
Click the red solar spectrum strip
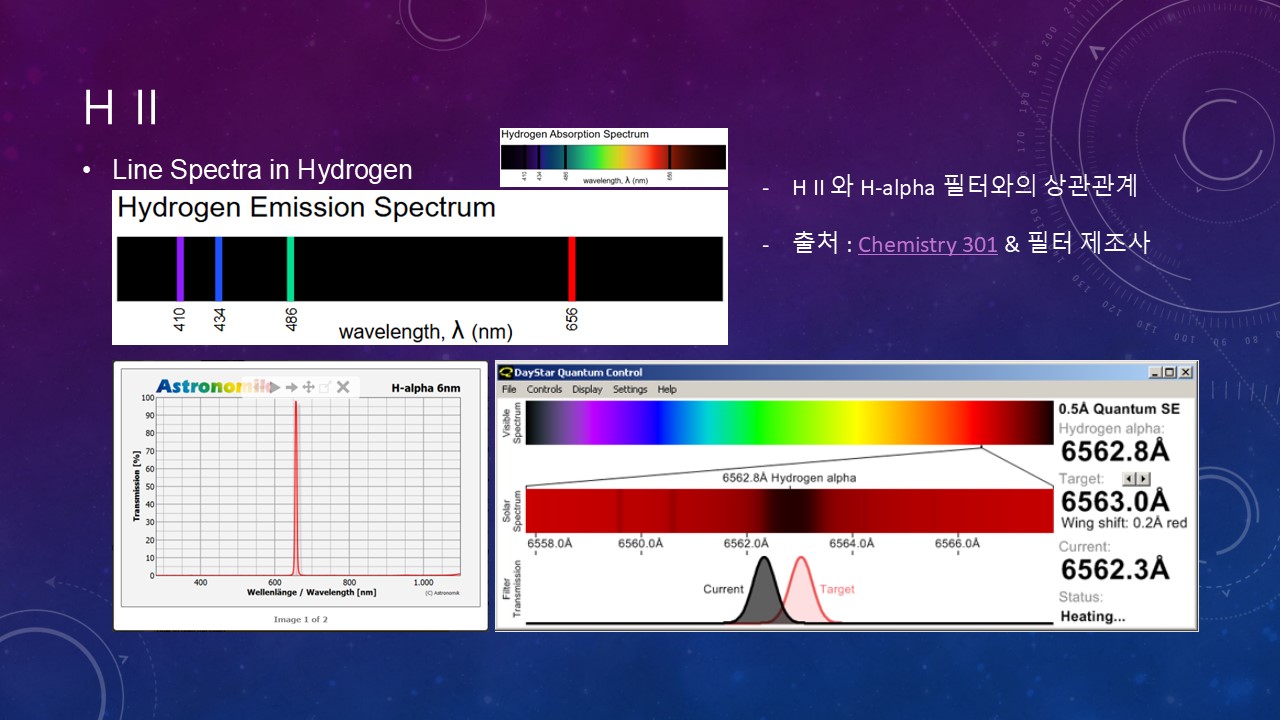(x=788, y=510)
